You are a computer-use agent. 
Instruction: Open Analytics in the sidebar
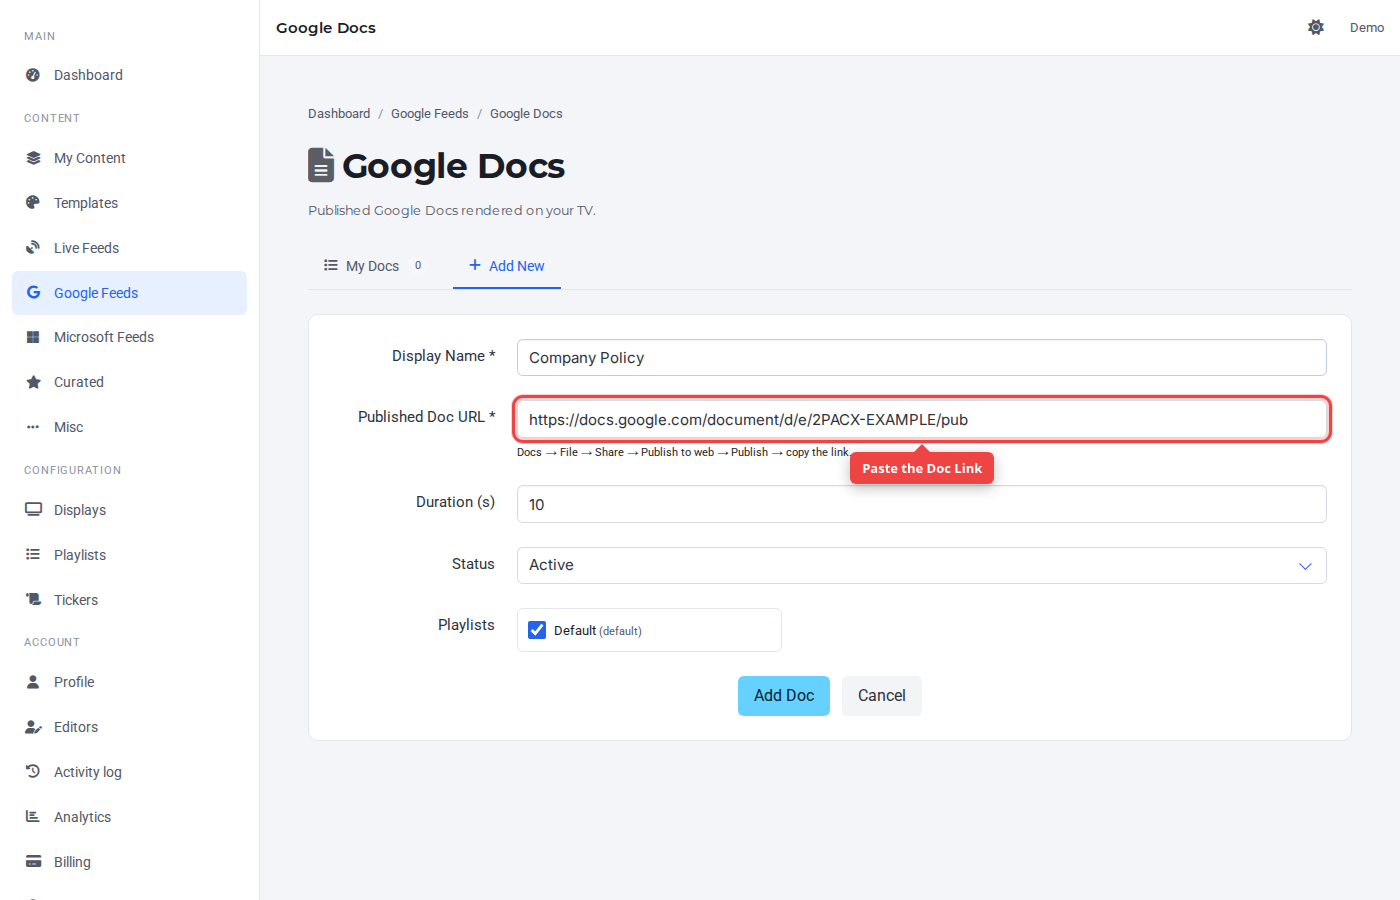click(130, 817)
